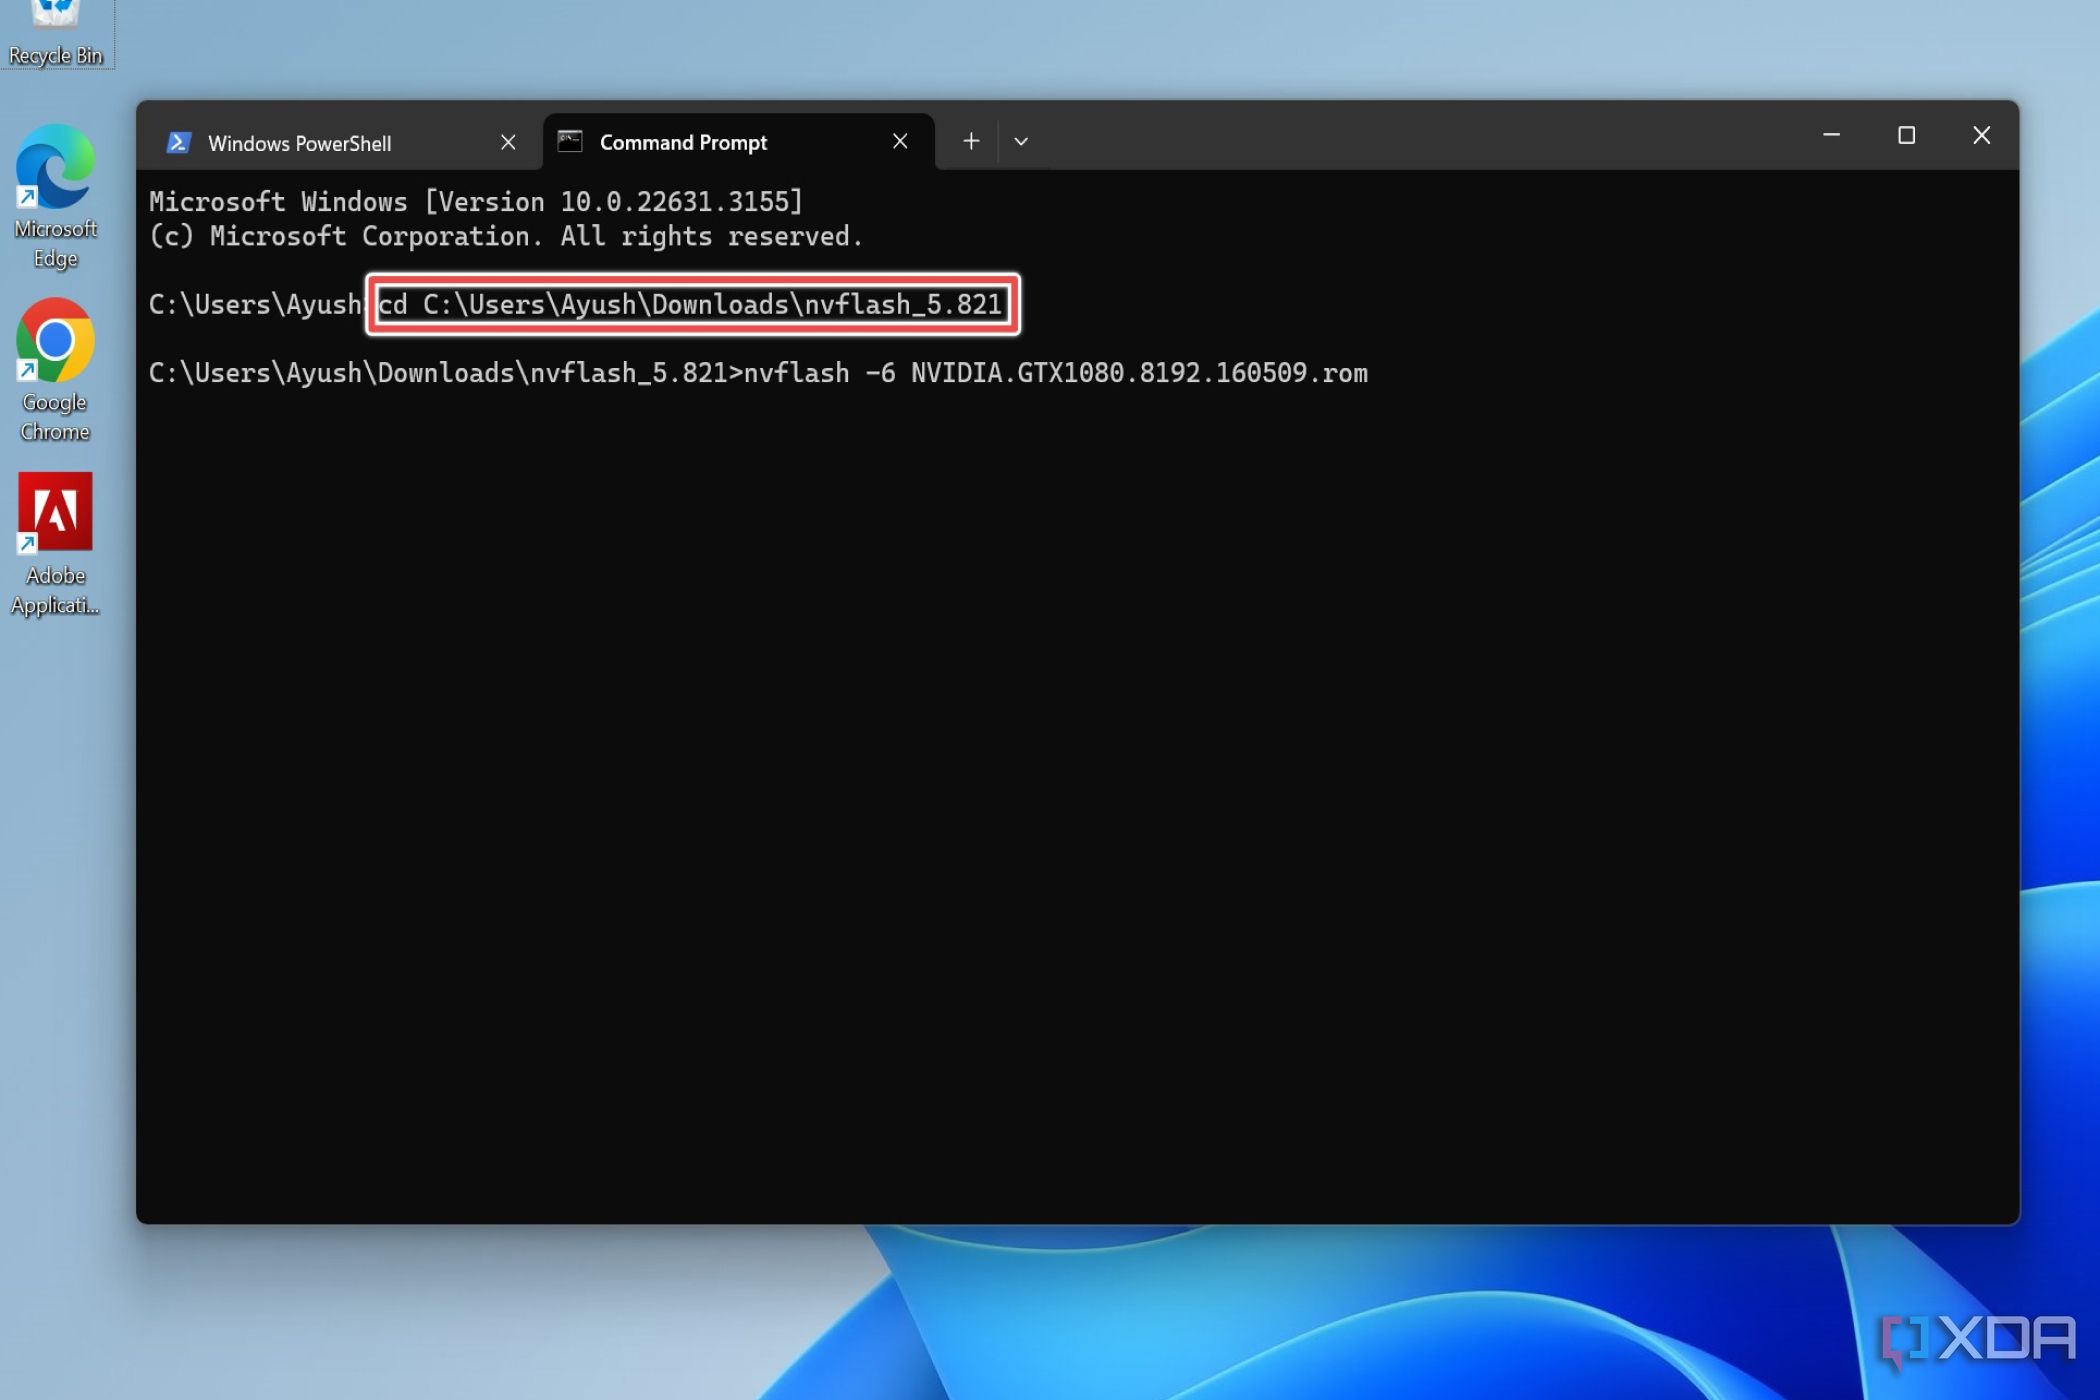This screenshot has height=1400, width=2100.
Task: Click the Command Prompt tab icon
Action: pos(569,141)
